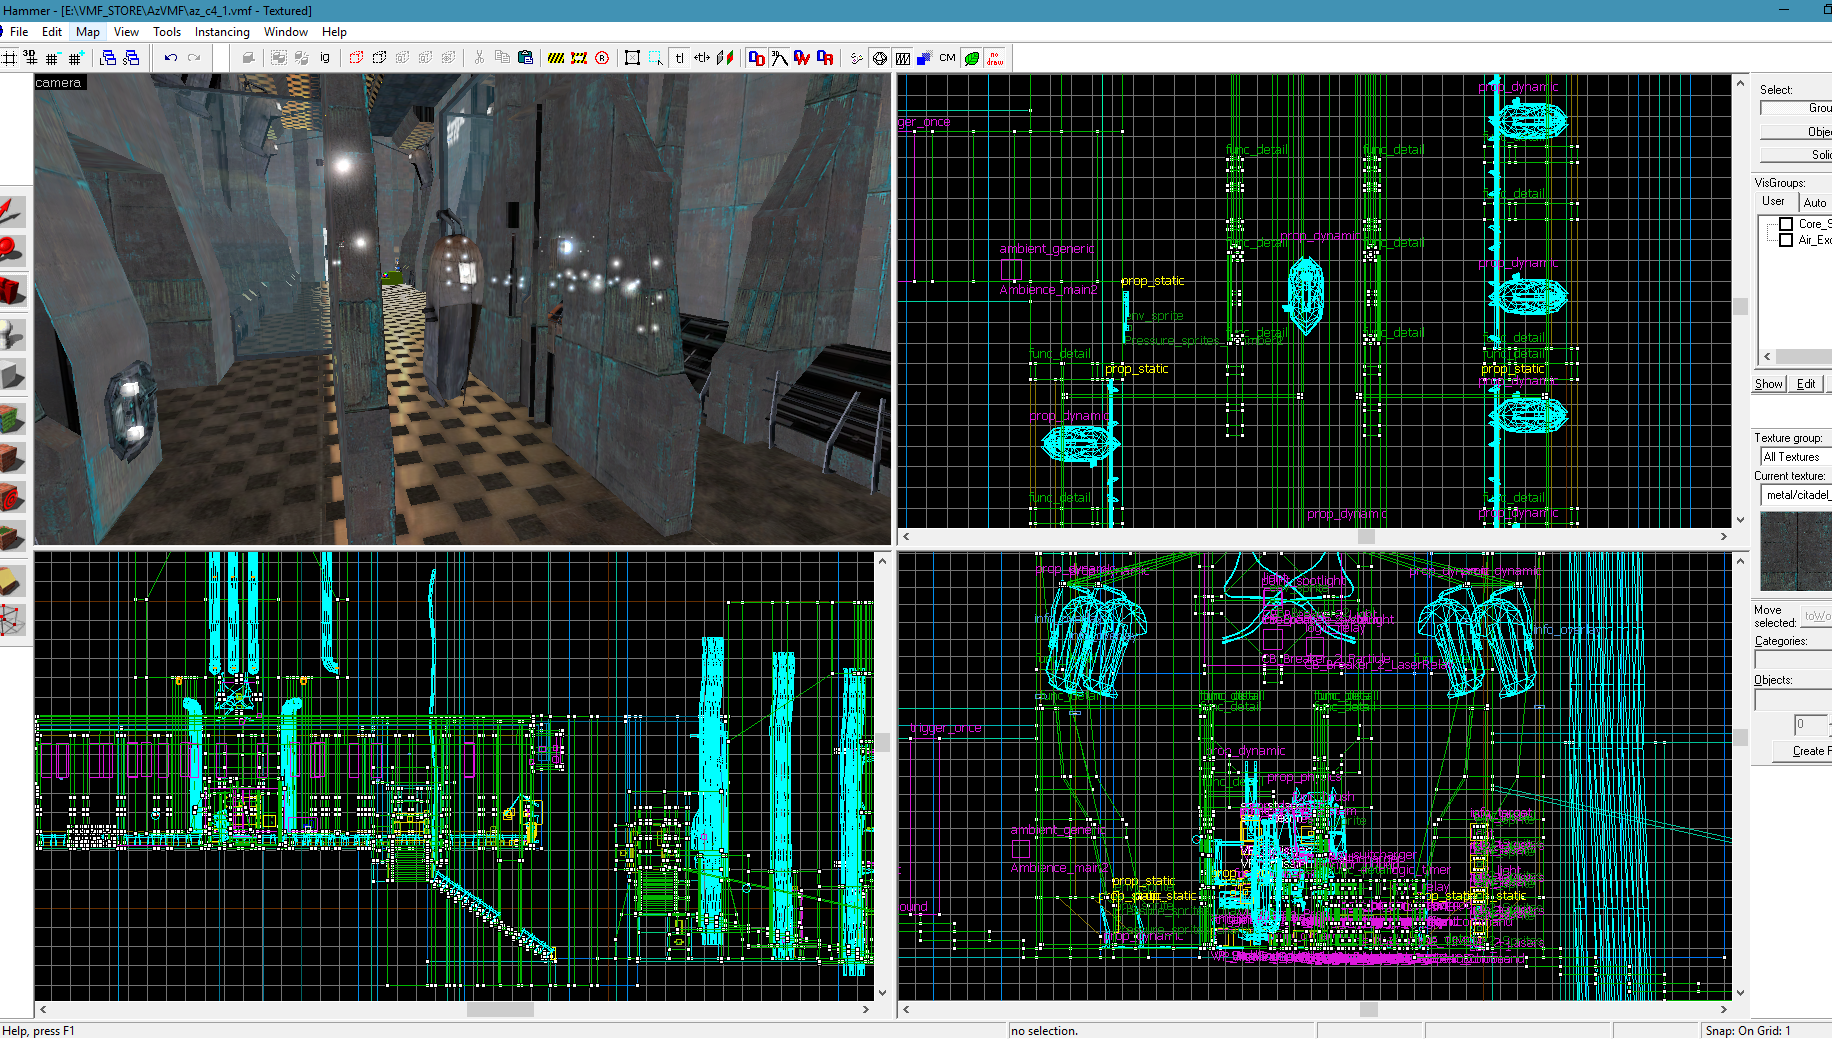This screenshot has height=1039, width=1832.
Task: Open the Current texture dropdown
Action: [x=1796, y=495]
